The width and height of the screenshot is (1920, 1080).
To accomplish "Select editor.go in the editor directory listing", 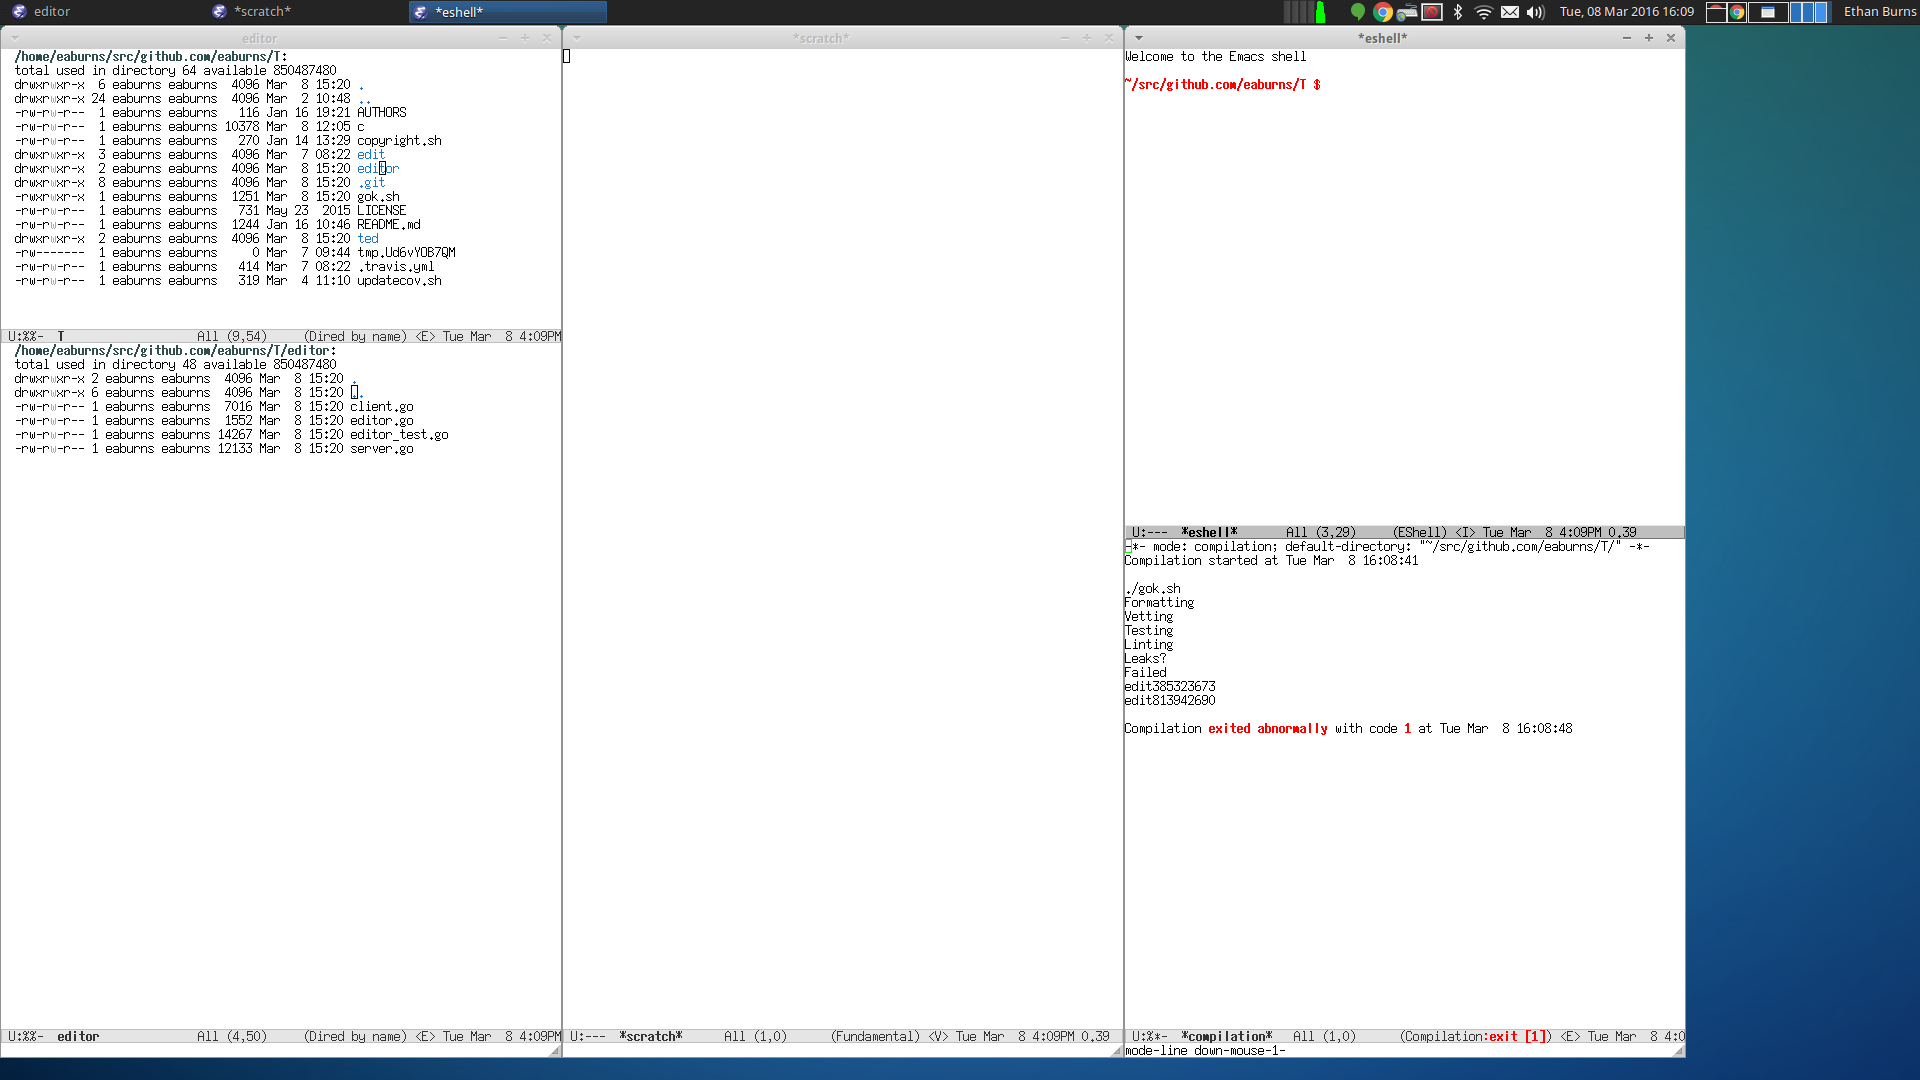I will click(382, 421).
